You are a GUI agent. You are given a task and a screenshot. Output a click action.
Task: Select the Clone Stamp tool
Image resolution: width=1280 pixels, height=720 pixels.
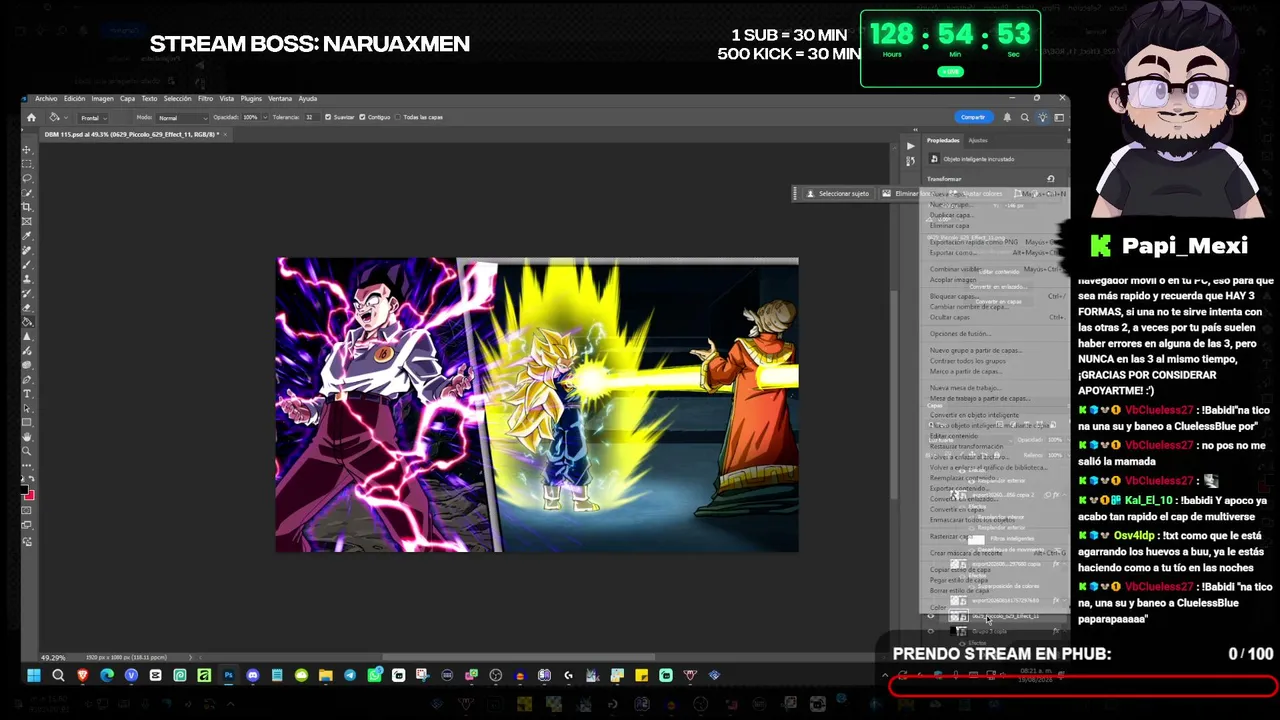pos(27,279)
